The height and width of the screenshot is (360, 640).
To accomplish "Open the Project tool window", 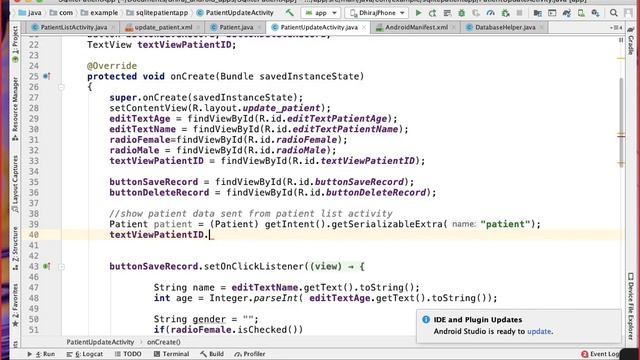I will pyautogui.click(x=15, y=44).
